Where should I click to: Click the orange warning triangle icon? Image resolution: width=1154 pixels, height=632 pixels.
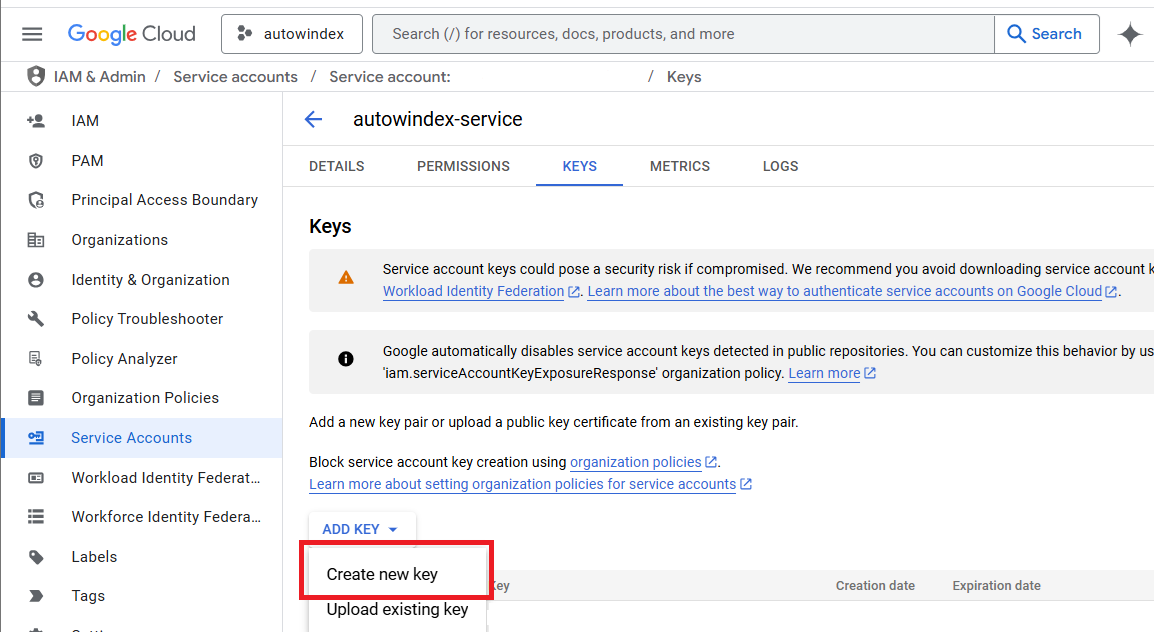346,278
